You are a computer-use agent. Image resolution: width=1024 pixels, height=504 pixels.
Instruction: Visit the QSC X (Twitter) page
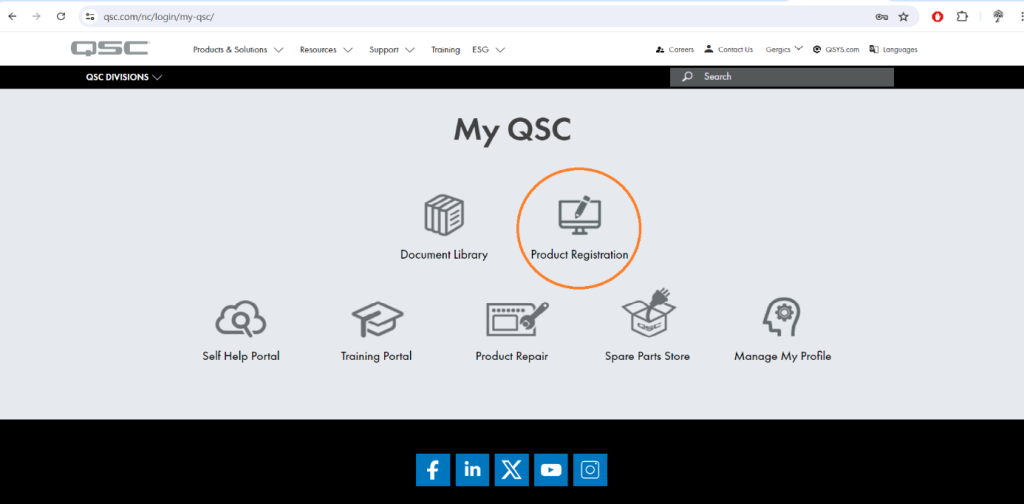511,470
